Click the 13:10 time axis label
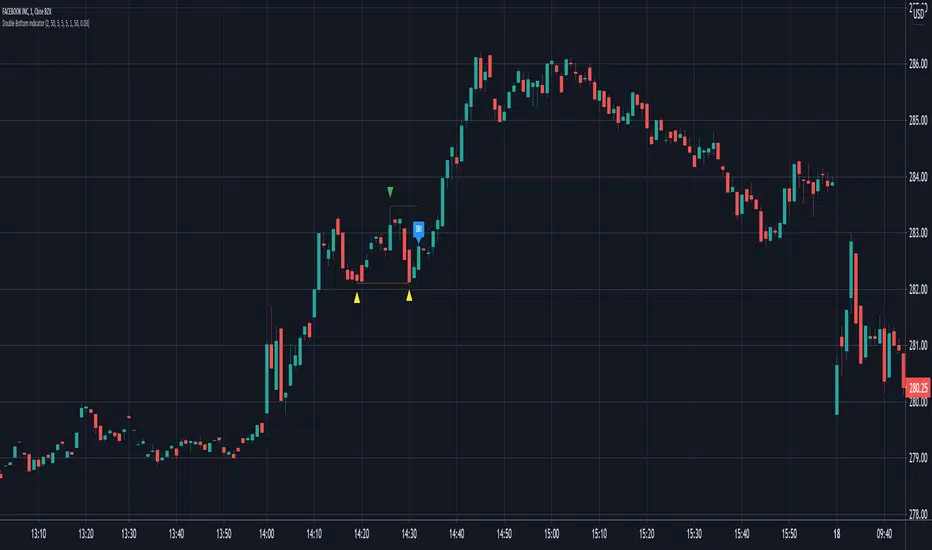Image resolution: width=932 pixels, height=550 pixels. [x=39, y=534]
